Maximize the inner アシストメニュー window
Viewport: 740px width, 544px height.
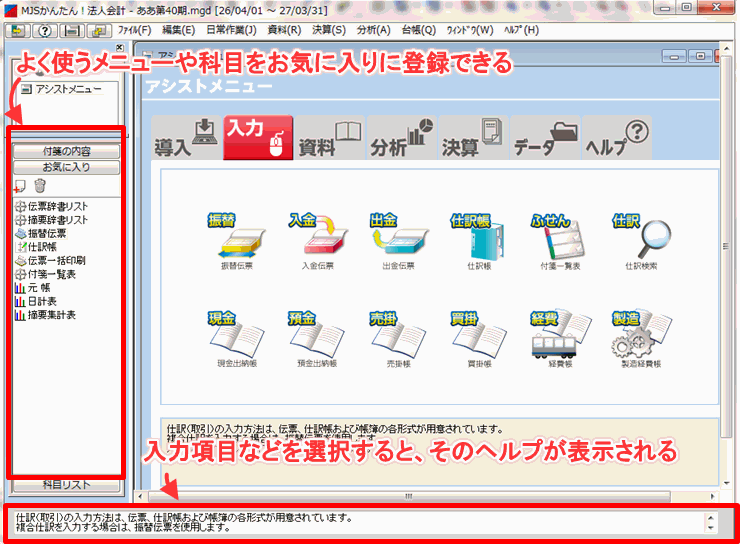700,56
